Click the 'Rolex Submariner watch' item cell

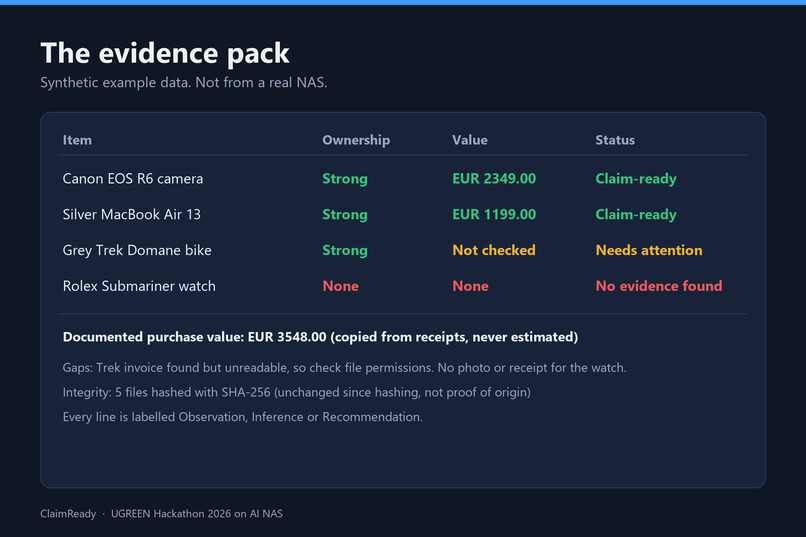(x=139, y=286)
